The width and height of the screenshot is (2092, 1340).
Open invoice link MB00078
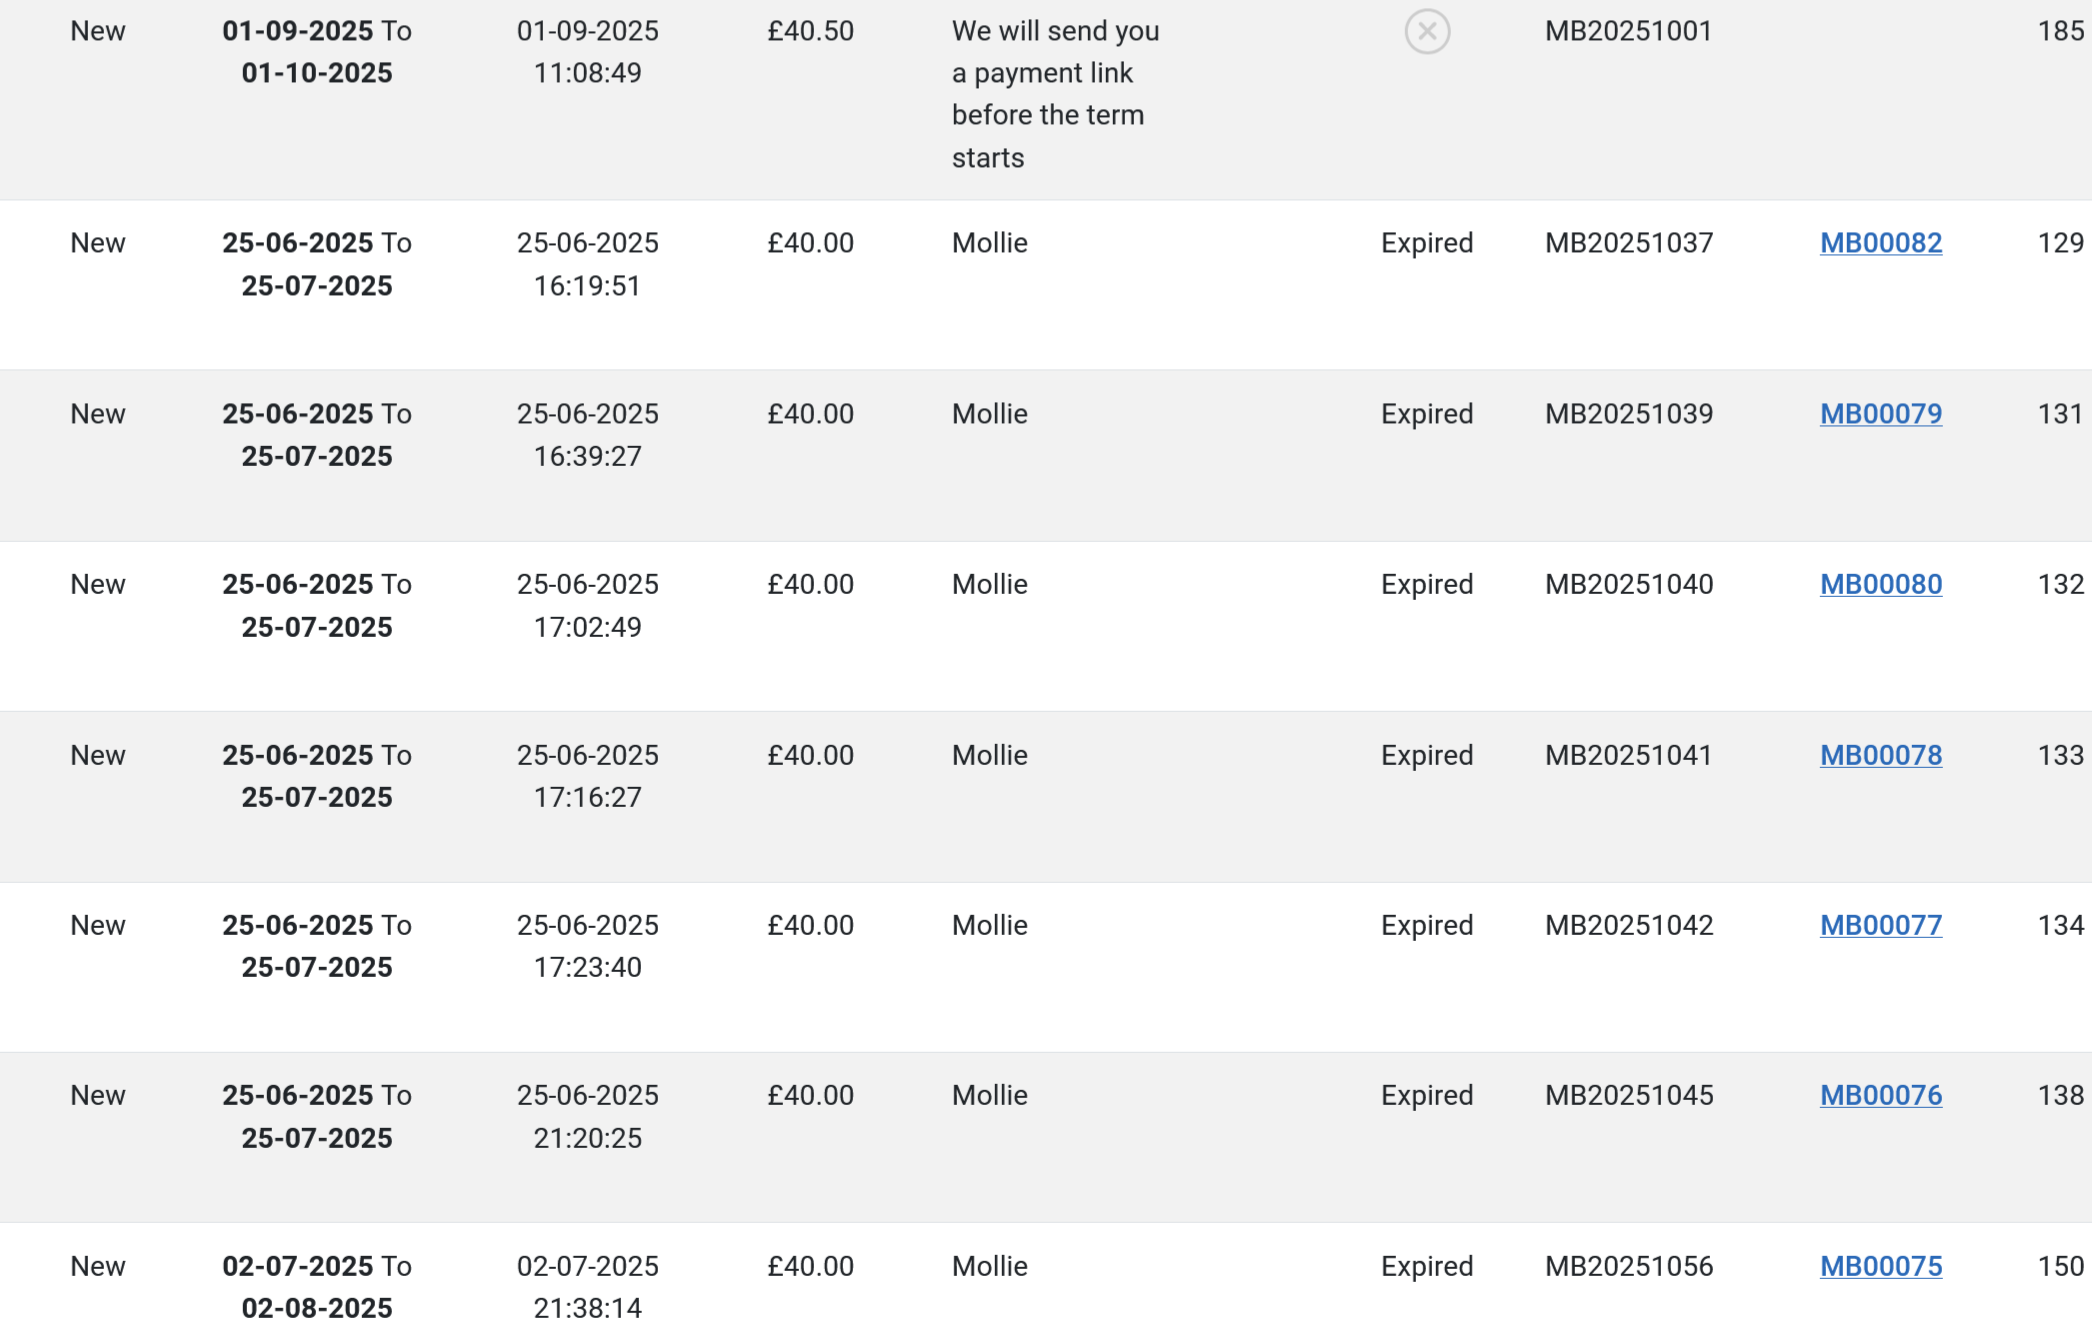coord(1881,755)
